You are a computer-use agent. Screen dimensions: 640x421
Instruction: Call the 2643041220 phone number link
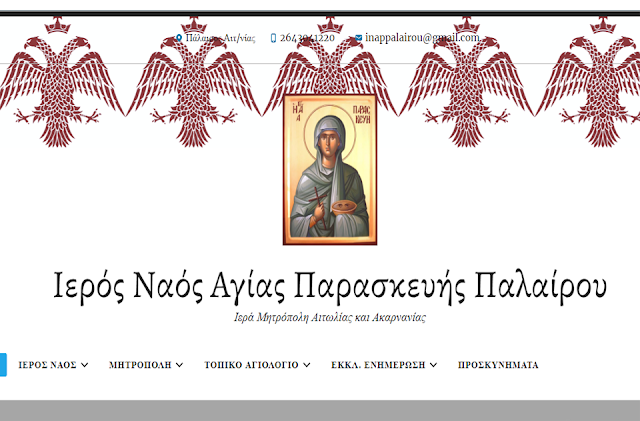(x=307, y=38)
